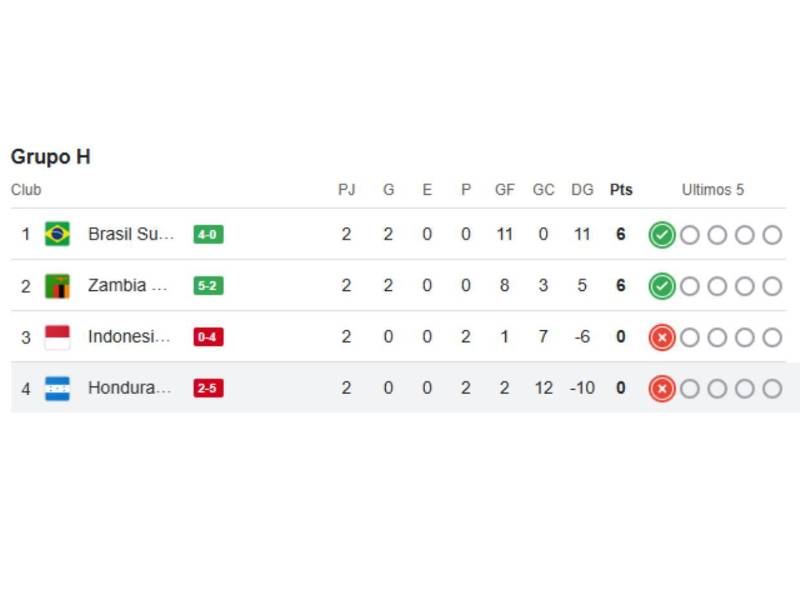800x600 pixels.
Task: Click the Indonesia flag icon
Action: [x=59, y=337]
